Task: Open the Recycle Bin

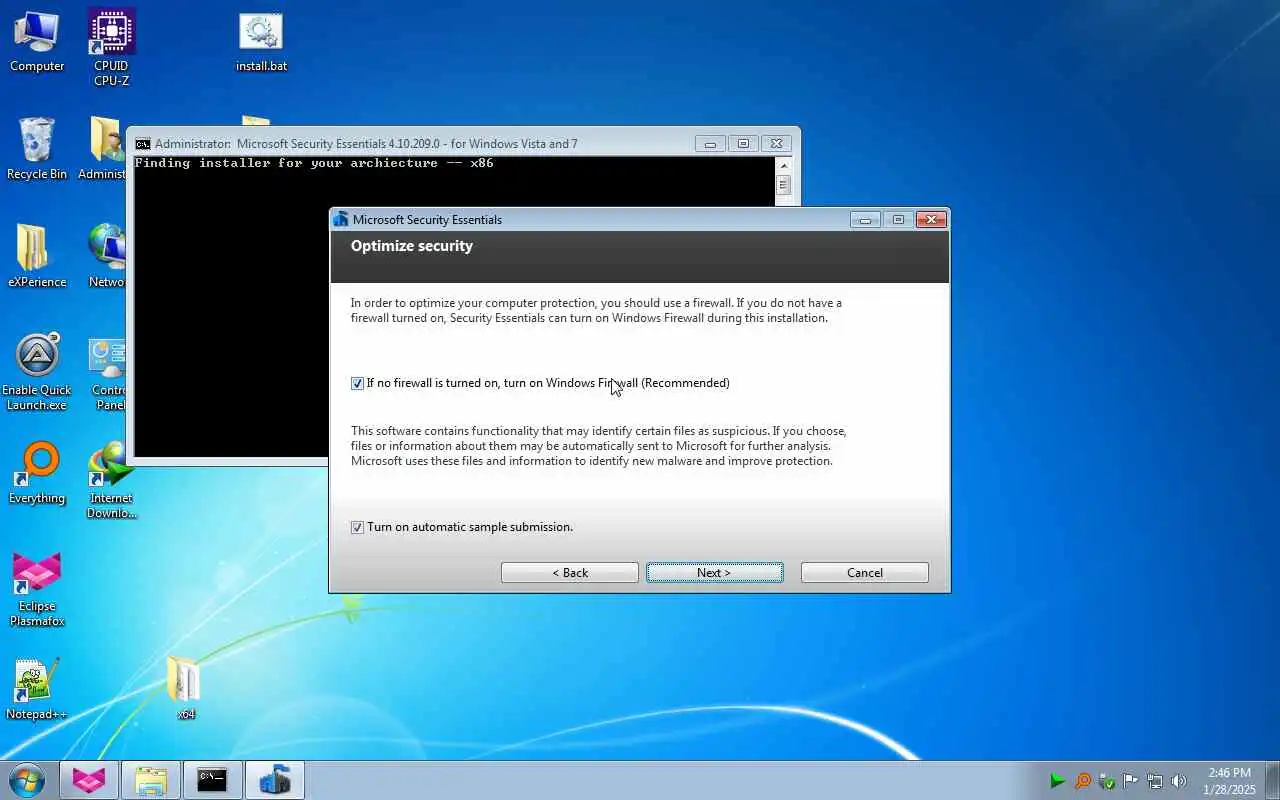Action: click(x=37, y=149)
